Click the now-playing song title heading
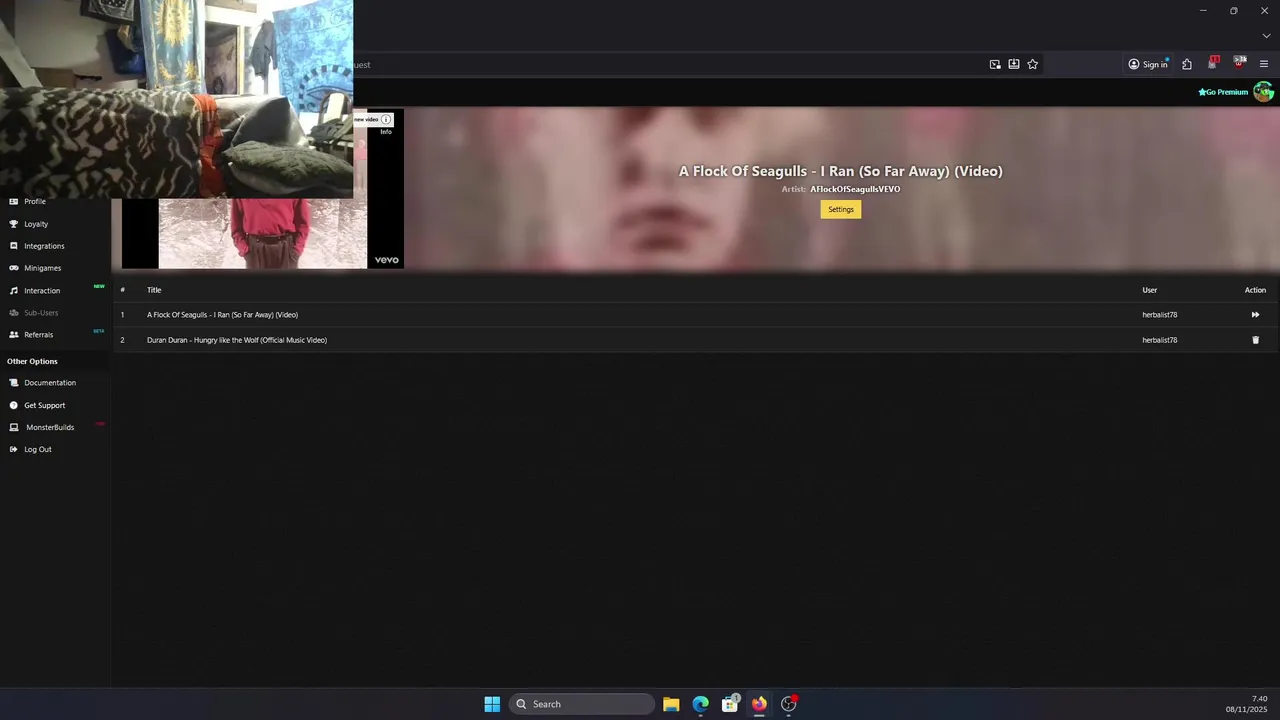This screenshot has height=720, width=1280. [x=841, y=171]
